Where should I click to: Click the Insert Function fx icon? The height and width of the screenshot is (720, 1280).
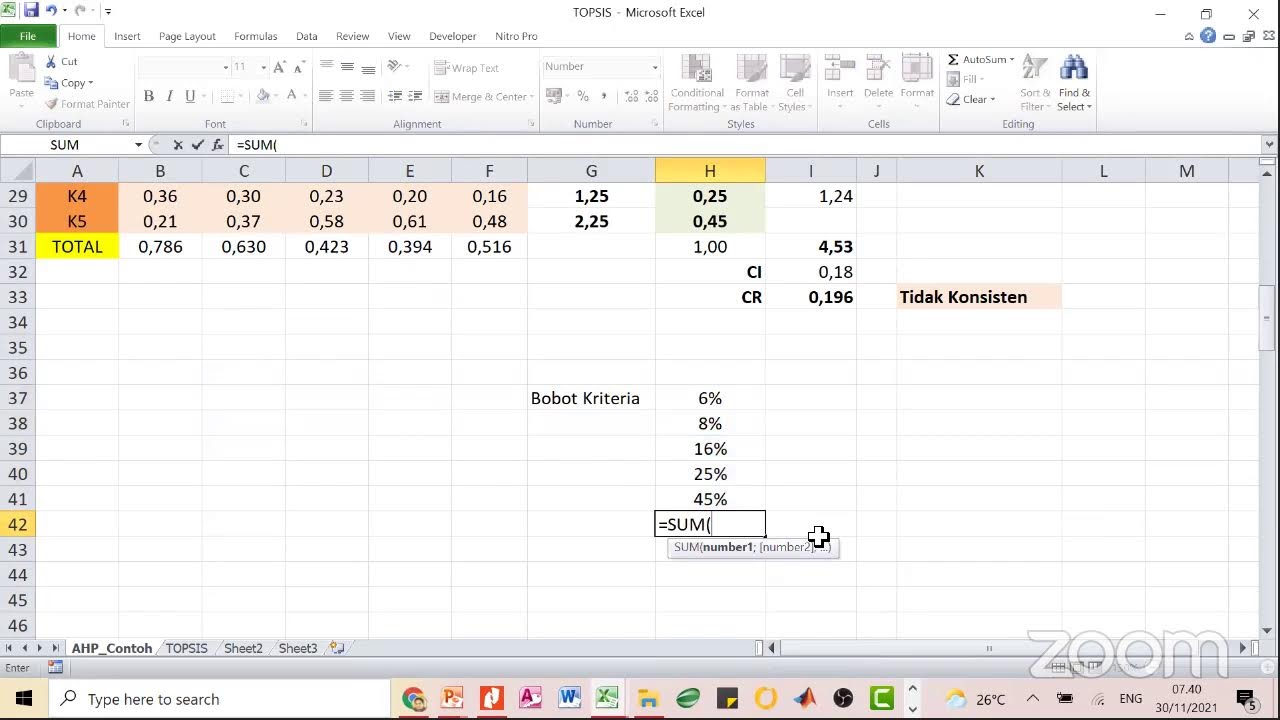coord(218,145)
